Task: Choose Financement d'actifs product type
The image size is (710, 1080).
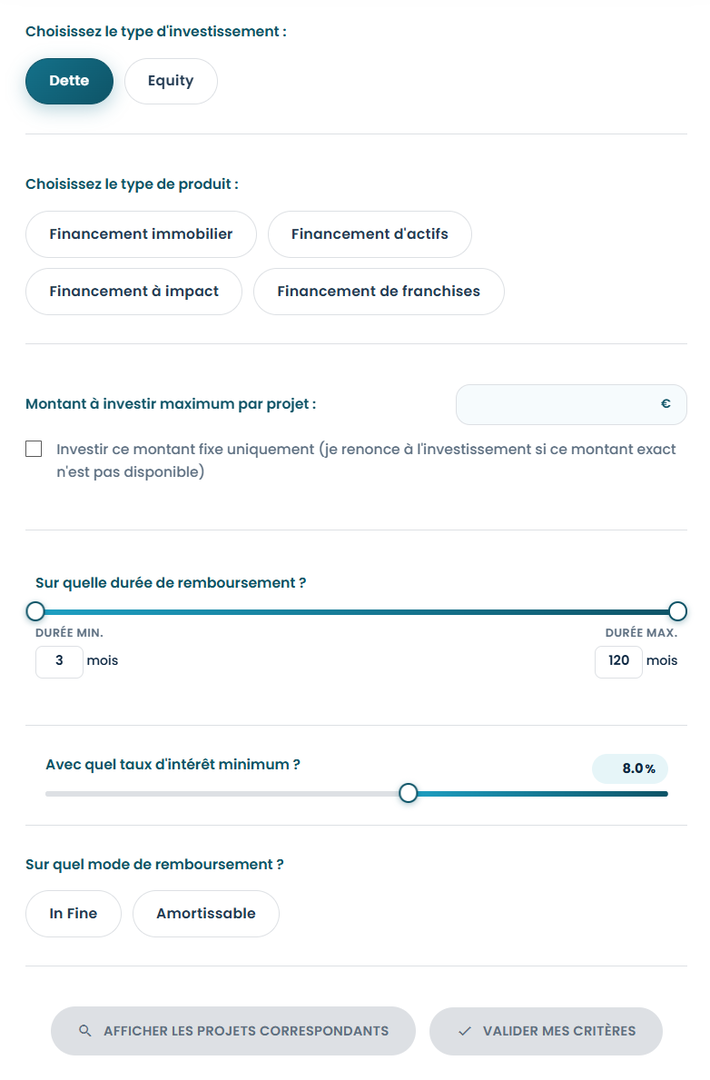Action: [x=370, y=234]
